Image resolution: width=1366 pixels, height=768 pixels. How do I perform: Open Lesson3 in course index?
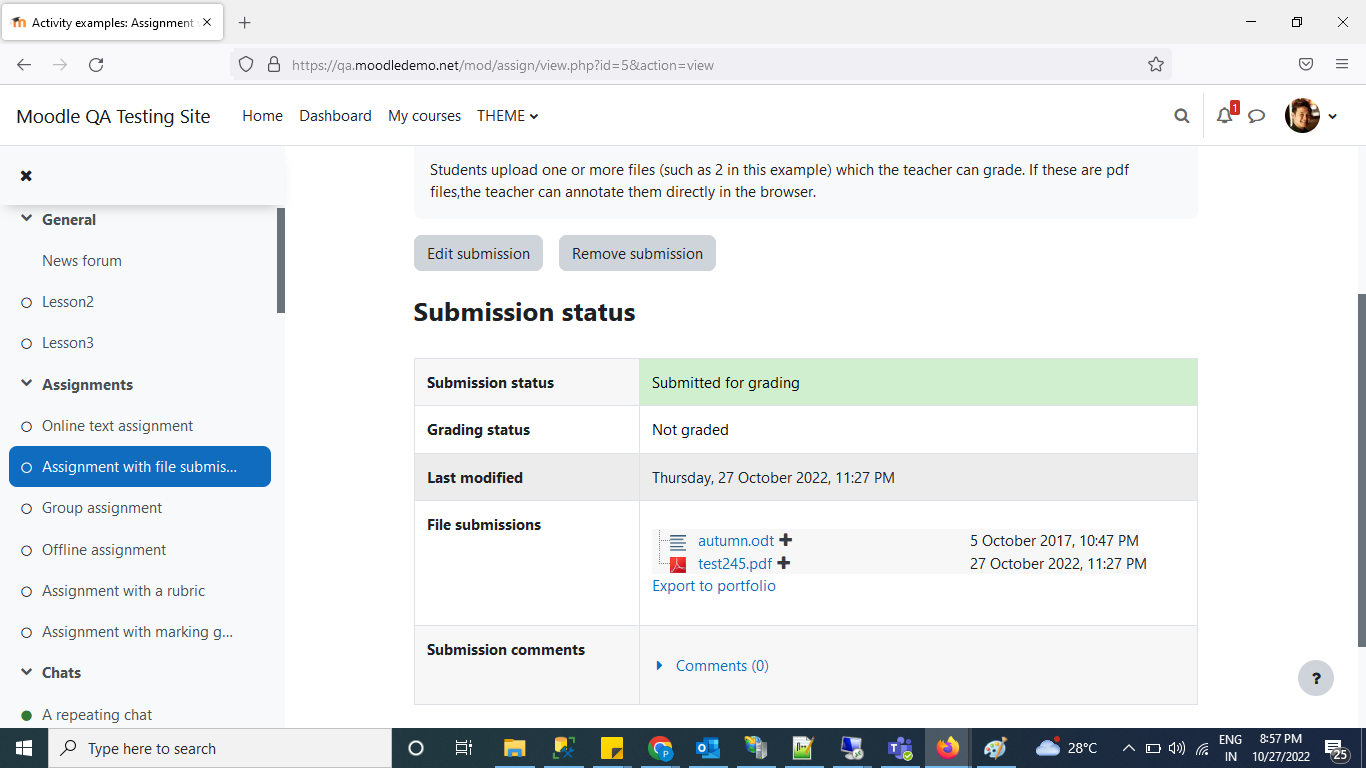(68, 343)
